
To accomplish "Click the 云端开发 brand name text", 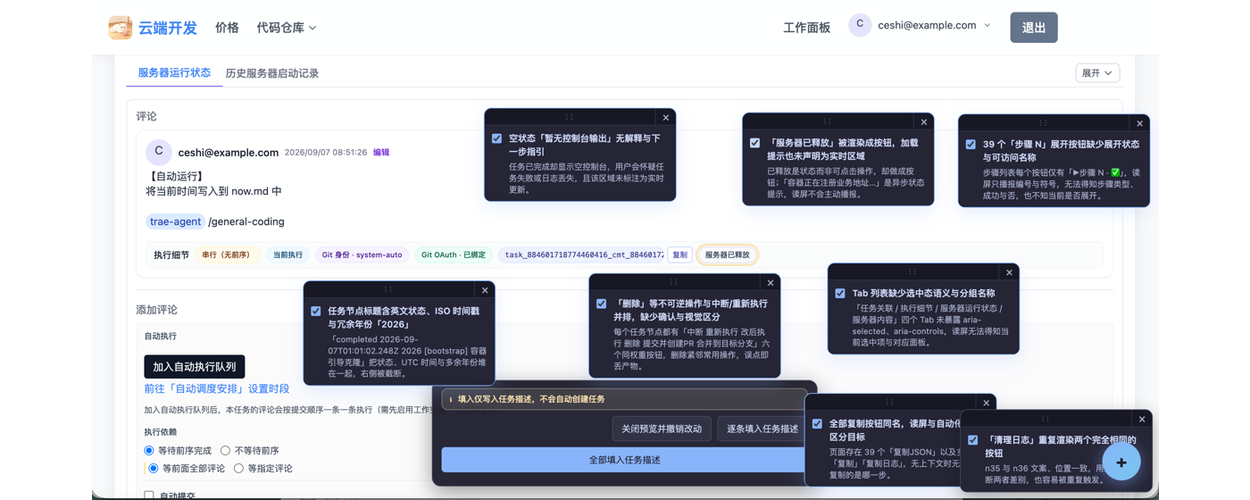I will [169, 28].
